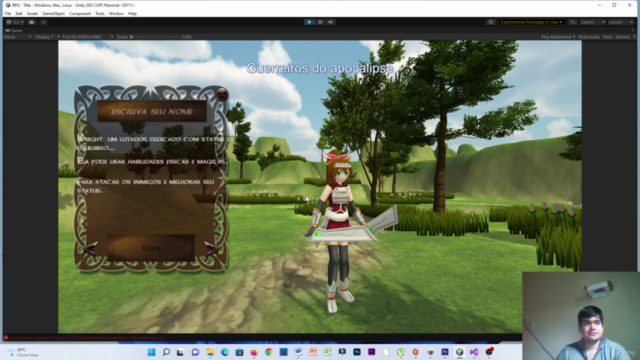Toggle Gizmos in Game view

coord(622,37)
